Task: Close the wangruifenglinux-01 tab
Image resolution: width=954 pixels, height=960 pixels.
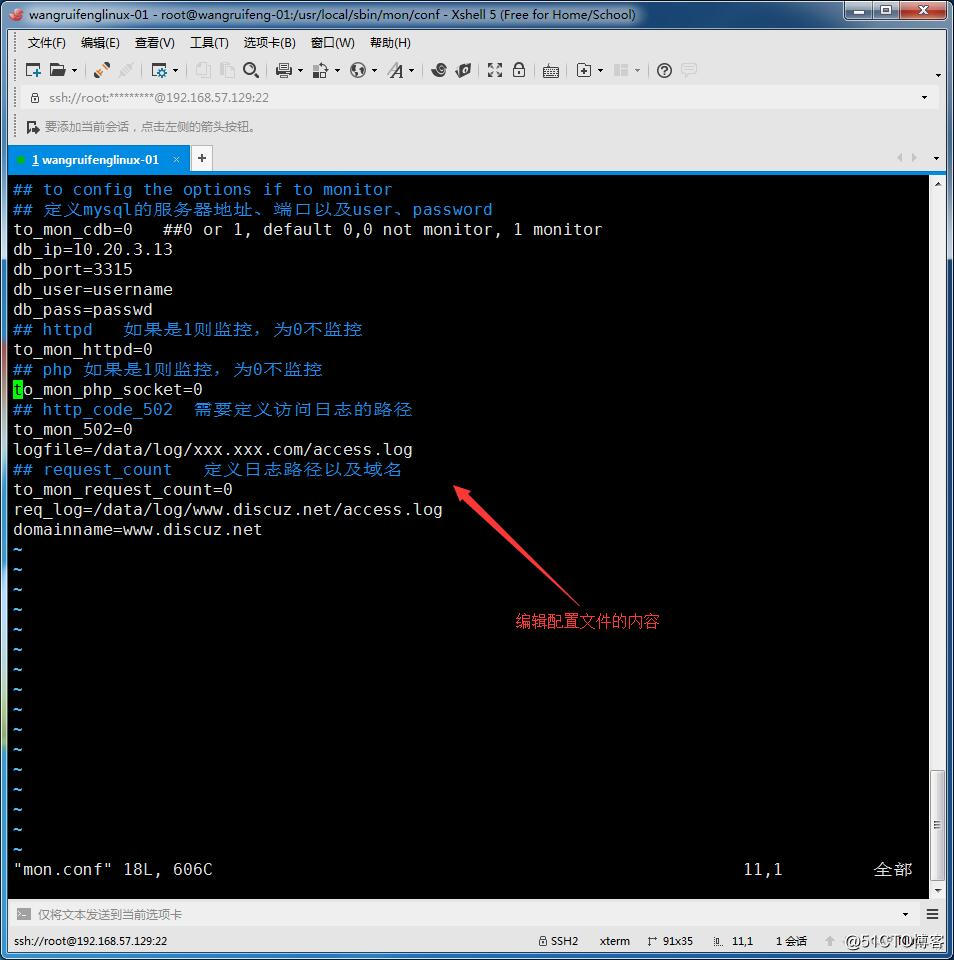Action: point(176,159)
